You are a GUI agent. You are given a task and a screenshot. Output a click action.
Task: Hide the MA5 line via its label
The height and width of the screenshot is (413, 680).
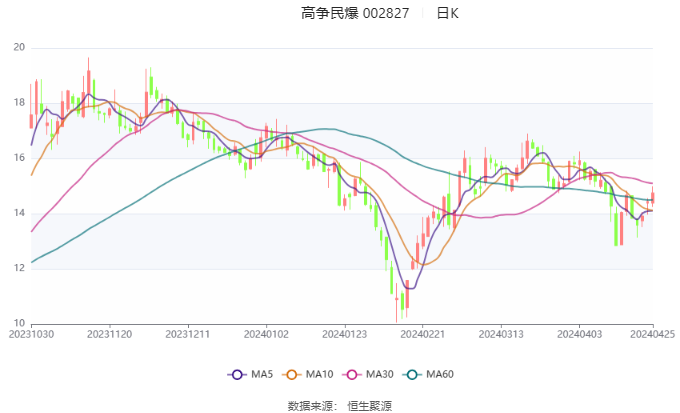click(262, 374)
